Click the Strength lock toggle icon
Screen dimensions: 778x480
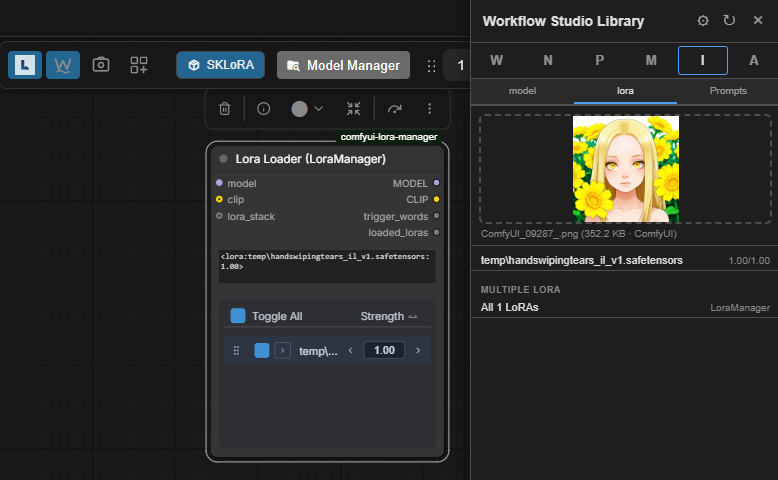(x=413, y=317)
